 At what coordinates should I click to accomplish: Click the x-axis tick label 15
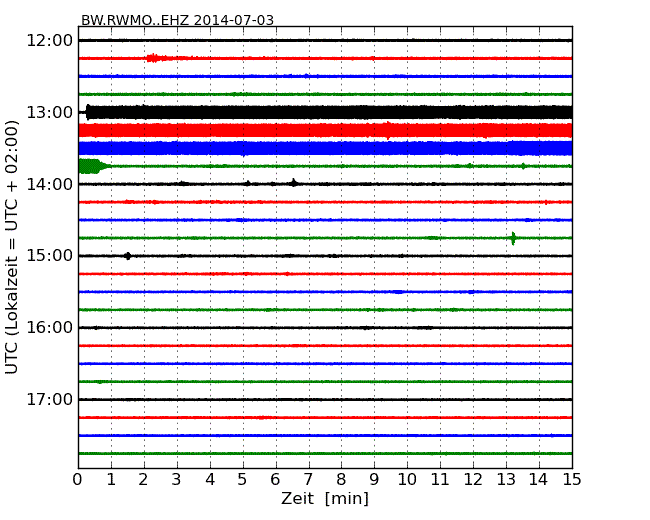tap(572, 480)
